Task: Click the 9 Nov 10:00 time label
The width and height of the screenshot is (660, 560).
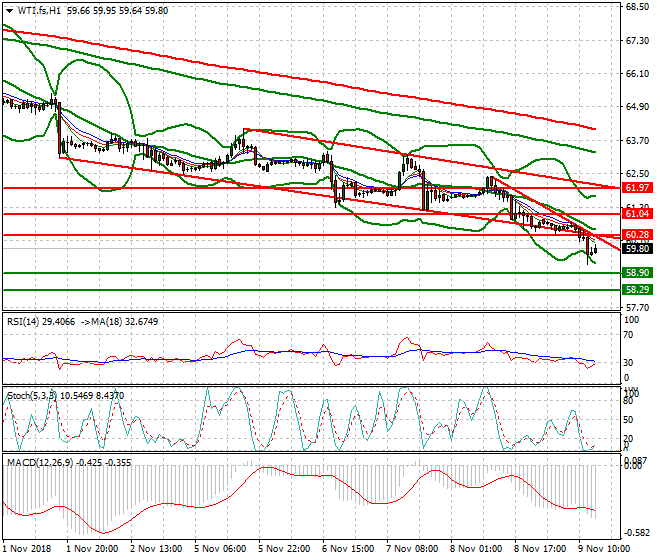Action: [x=604, y=549]
